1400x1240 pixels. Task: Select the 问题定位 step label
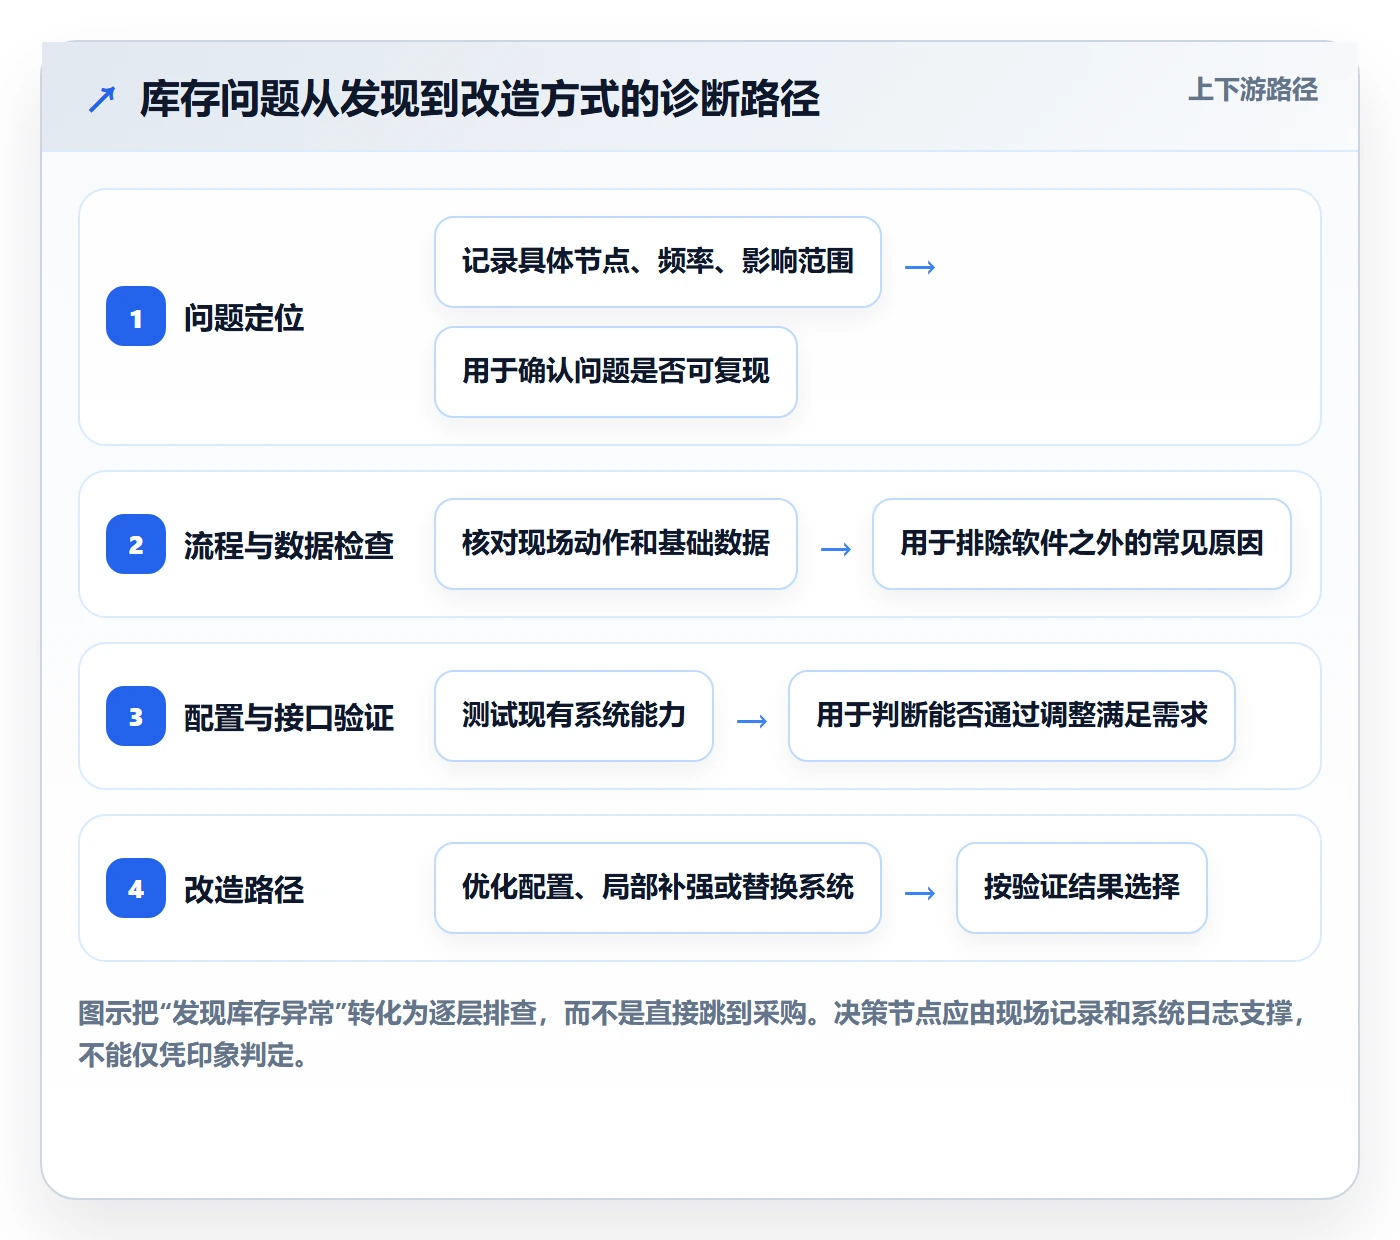click(244, 318)
